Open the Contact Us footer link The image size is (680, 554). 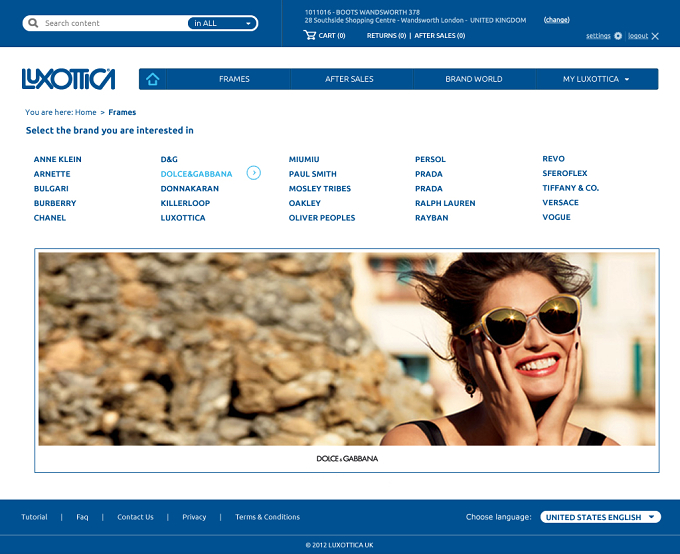[x=135, y=517]
